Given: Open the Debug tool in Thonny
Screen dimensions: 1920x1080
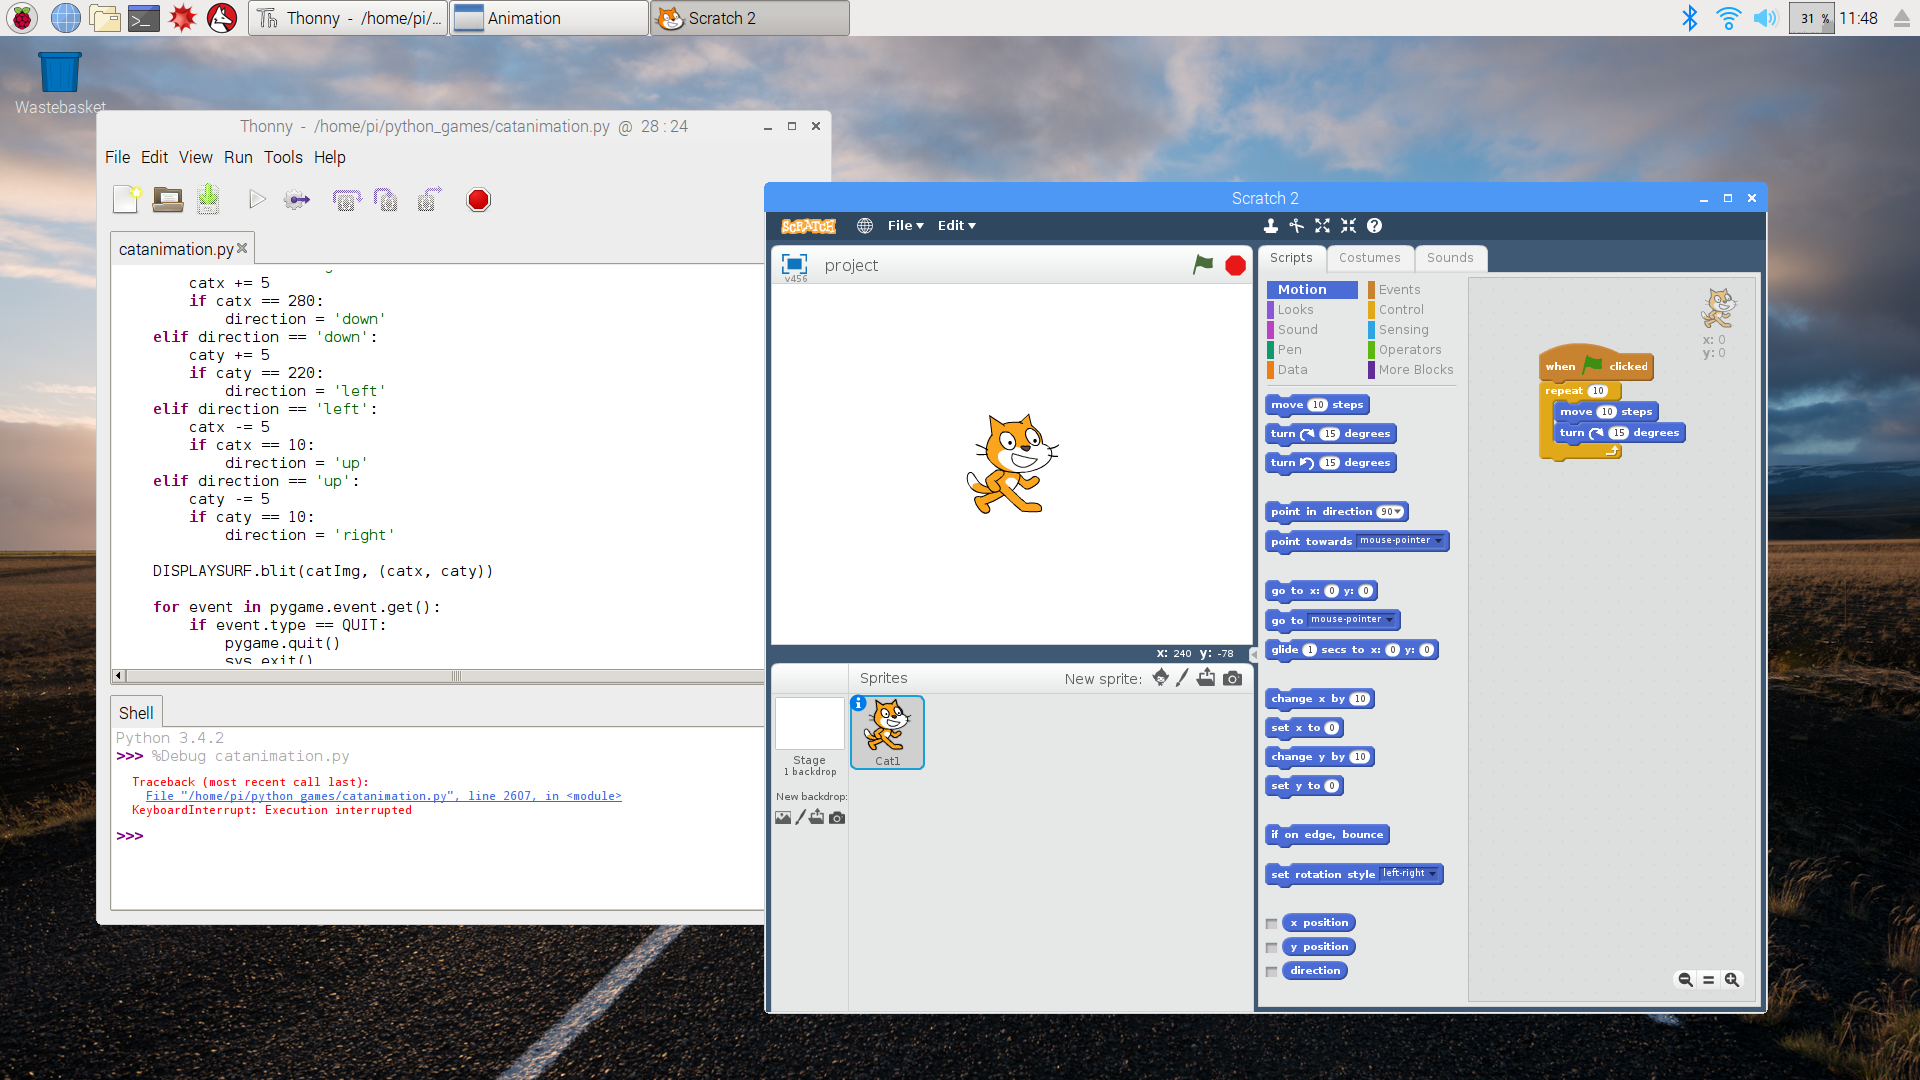Looking at the screenshot, I should (x=296, y=199).
